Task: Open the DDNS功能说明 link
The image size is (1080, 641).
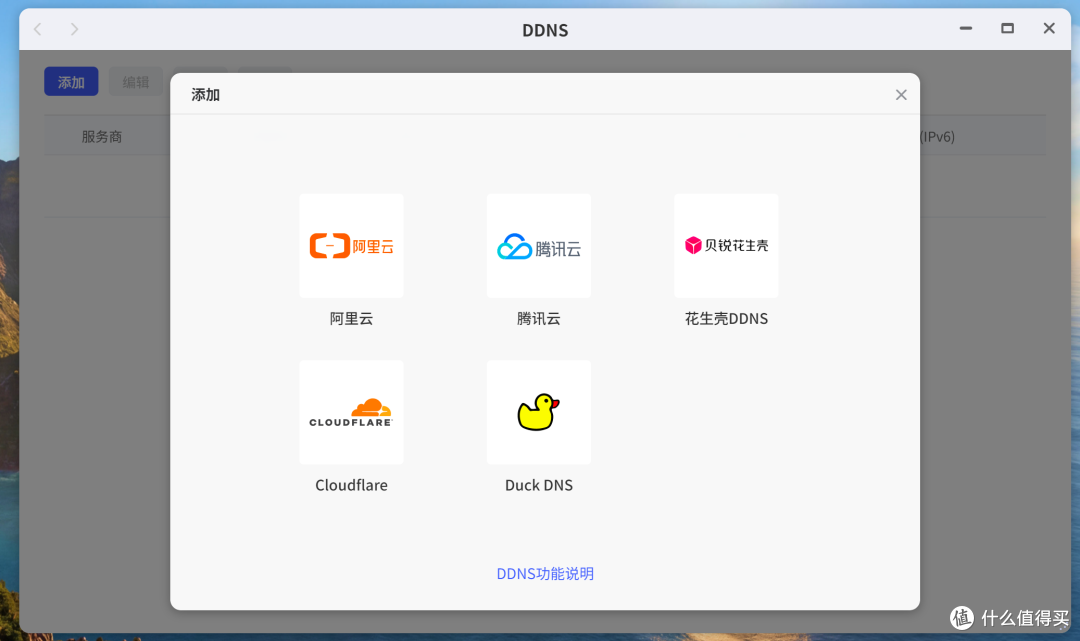Action: (x=545, y=574)
